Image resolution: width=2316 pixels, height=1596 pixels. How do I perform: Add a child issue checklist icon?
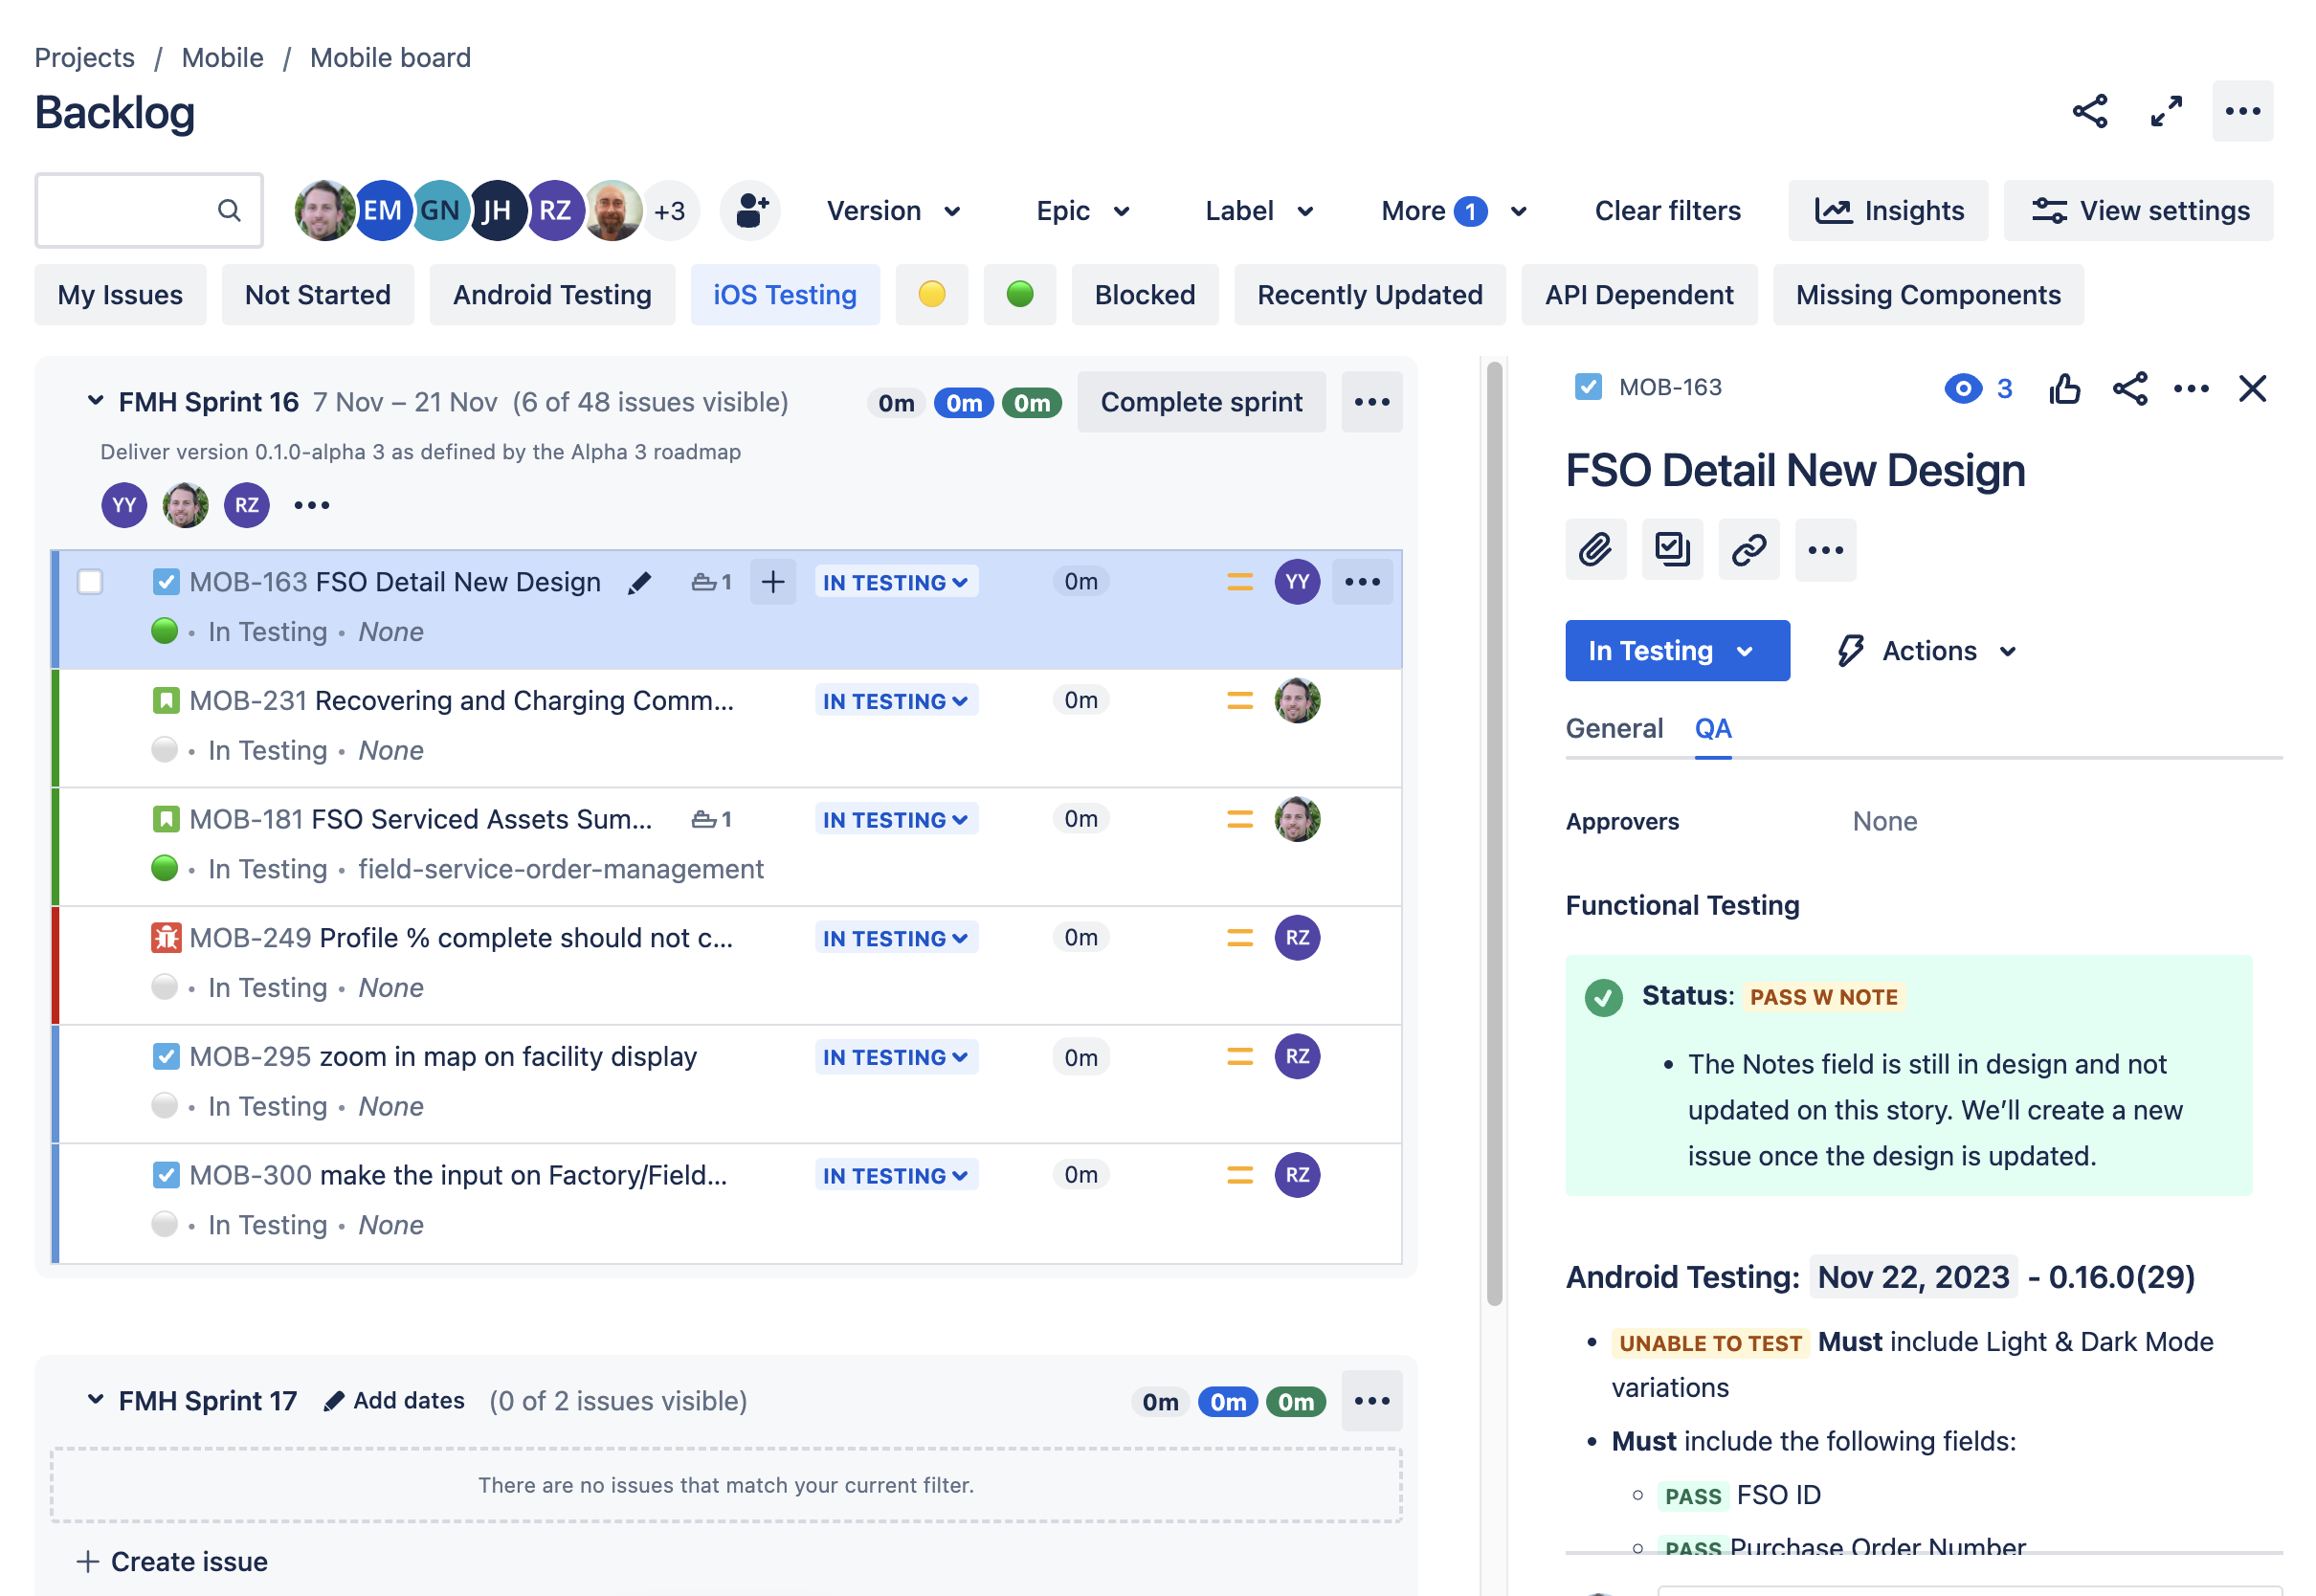(1672, 550)
